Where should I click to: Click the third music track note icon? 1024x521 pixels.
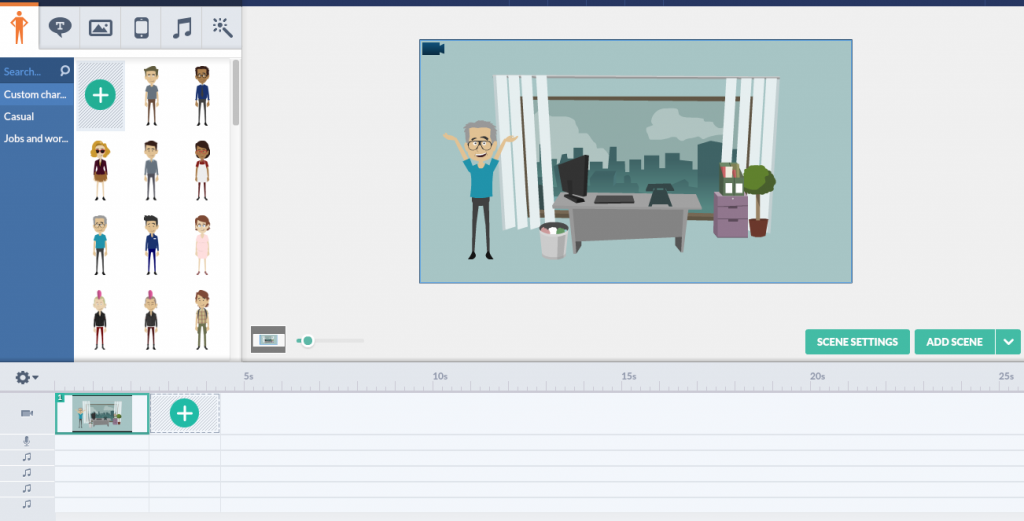click(27, 488)
